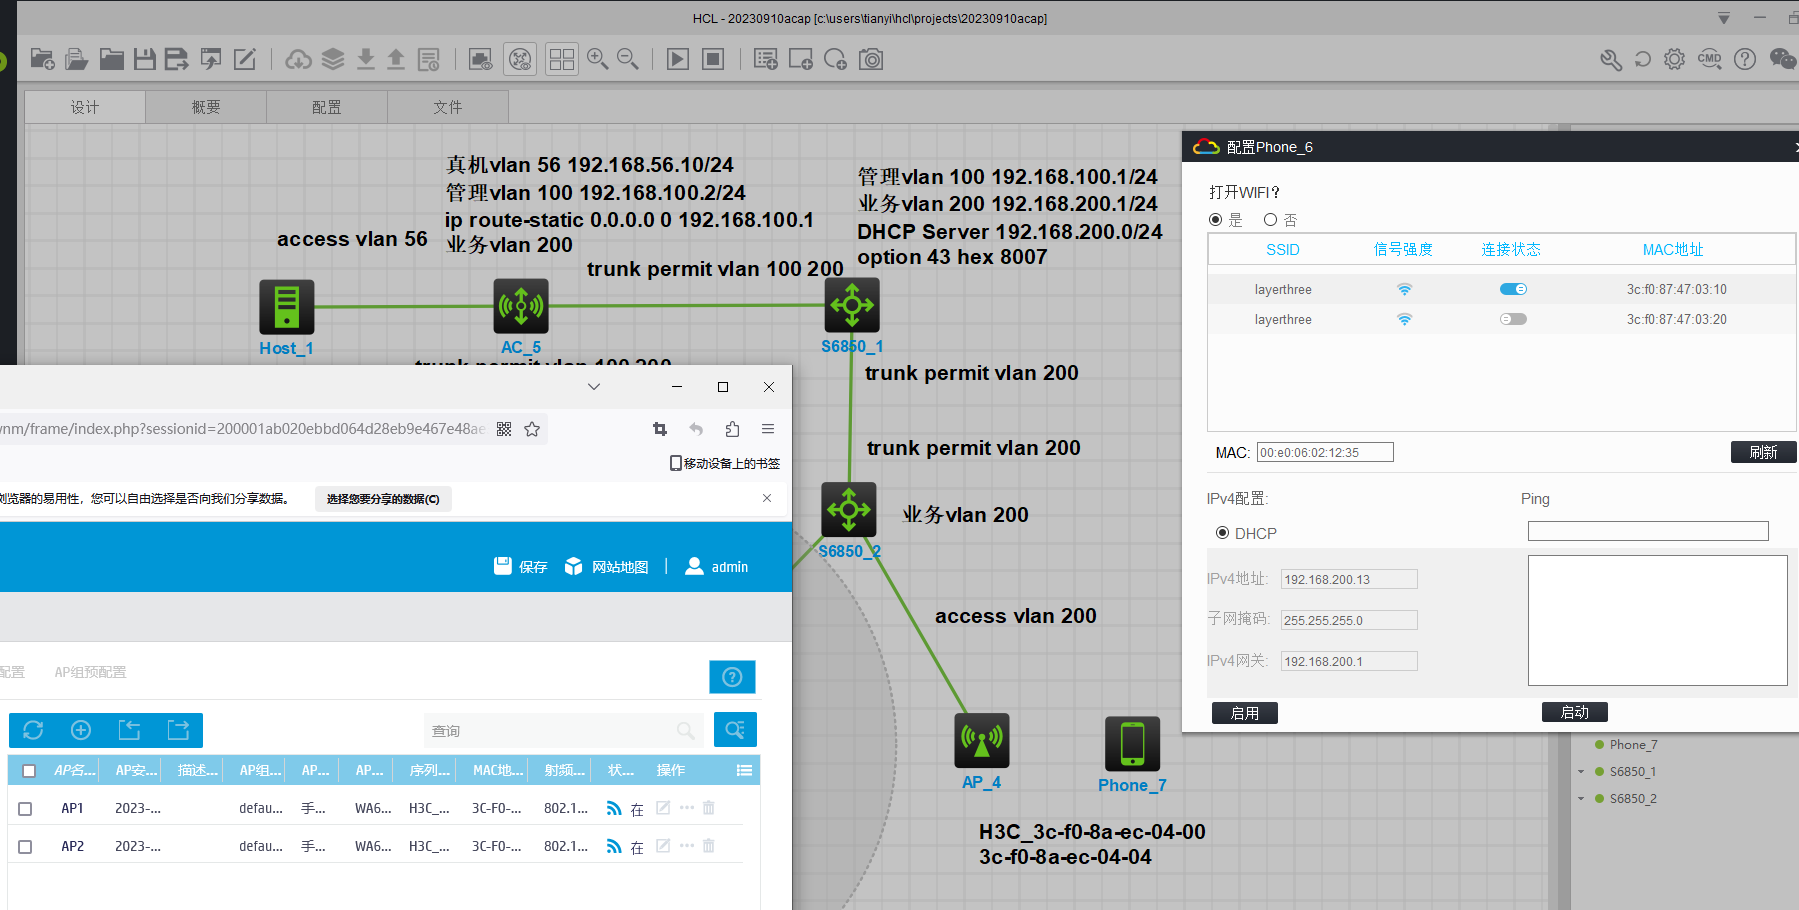Select the Host_1 device on canvas
Screen dimensions: 1799x910
coord(287,307)
